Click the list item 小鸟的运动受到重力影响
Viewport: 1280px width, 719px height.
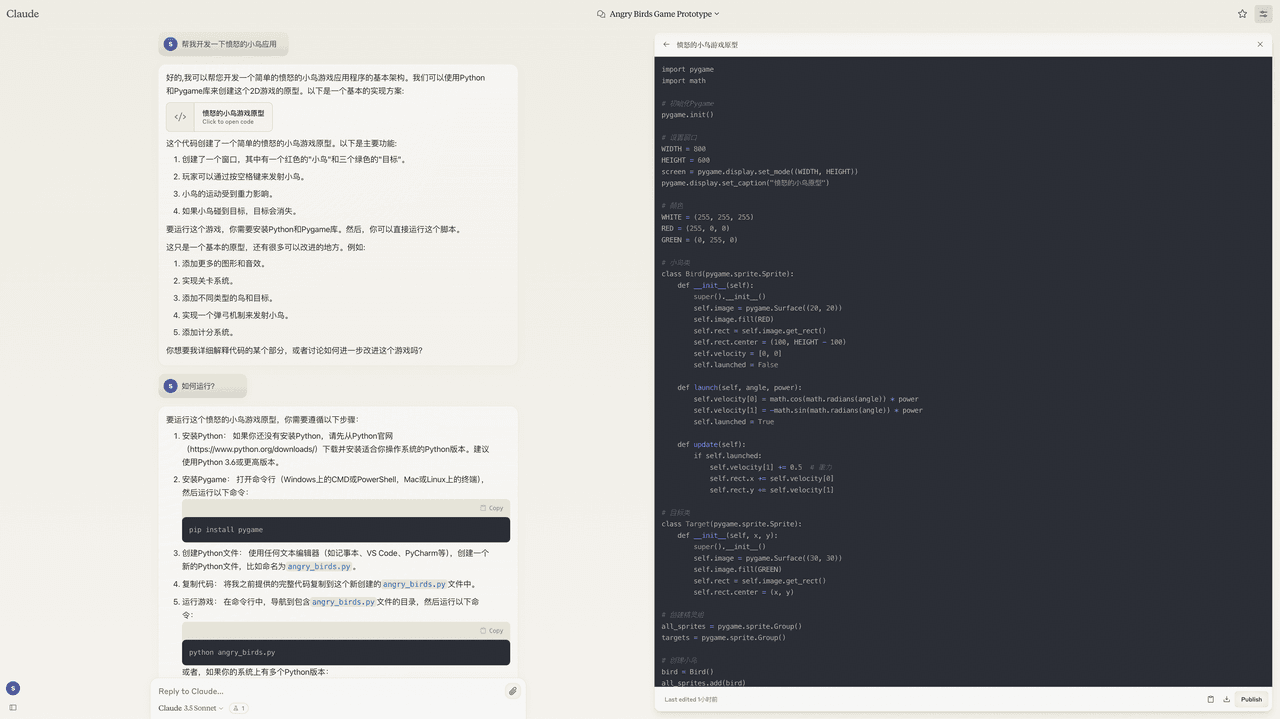point(227,194)
